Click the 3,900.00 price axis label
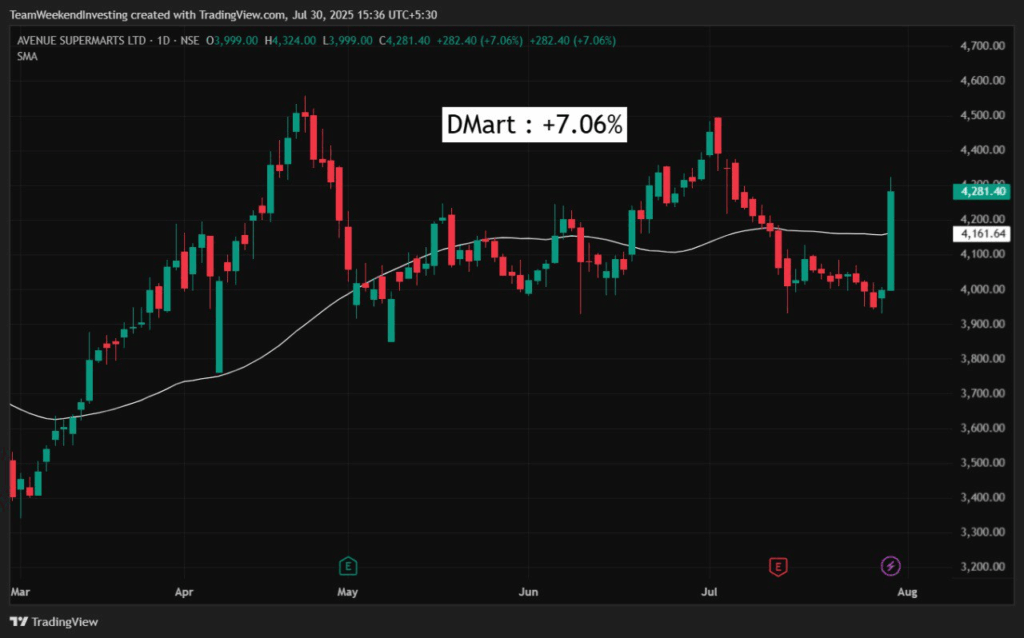The width and height of the screenshot is (1024, 638). [x=982, y=324]
